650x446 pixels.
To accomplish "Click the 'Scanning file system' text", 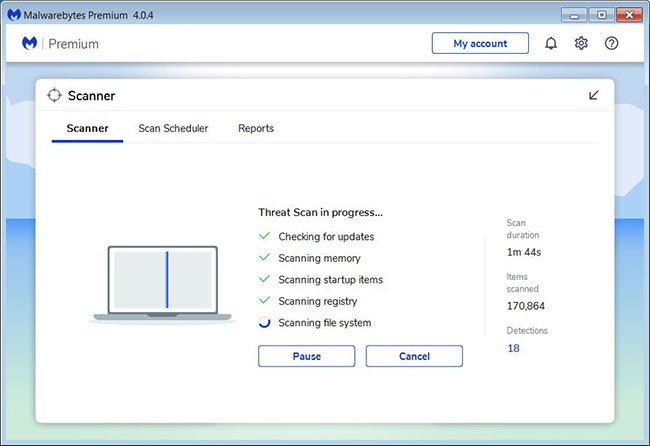I will point(325,323).
